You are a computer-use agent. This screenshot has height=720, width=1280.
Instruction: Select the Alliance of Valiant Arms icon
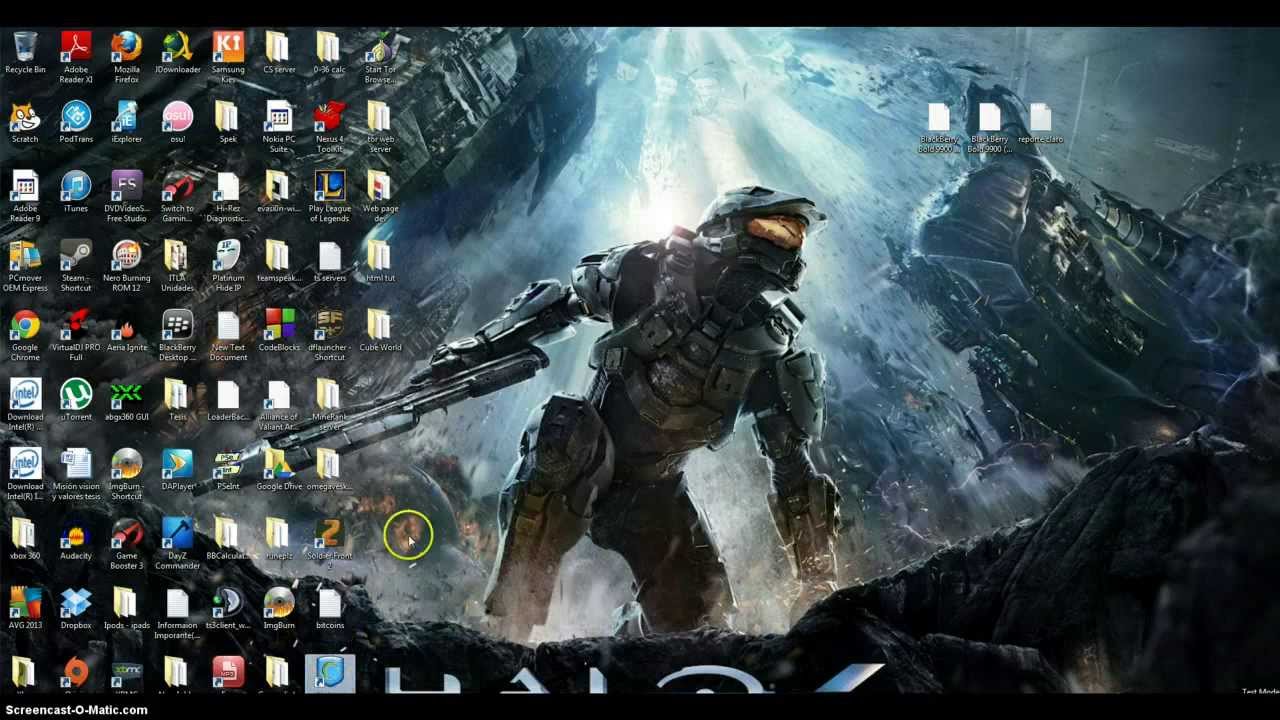click(279, 405)
